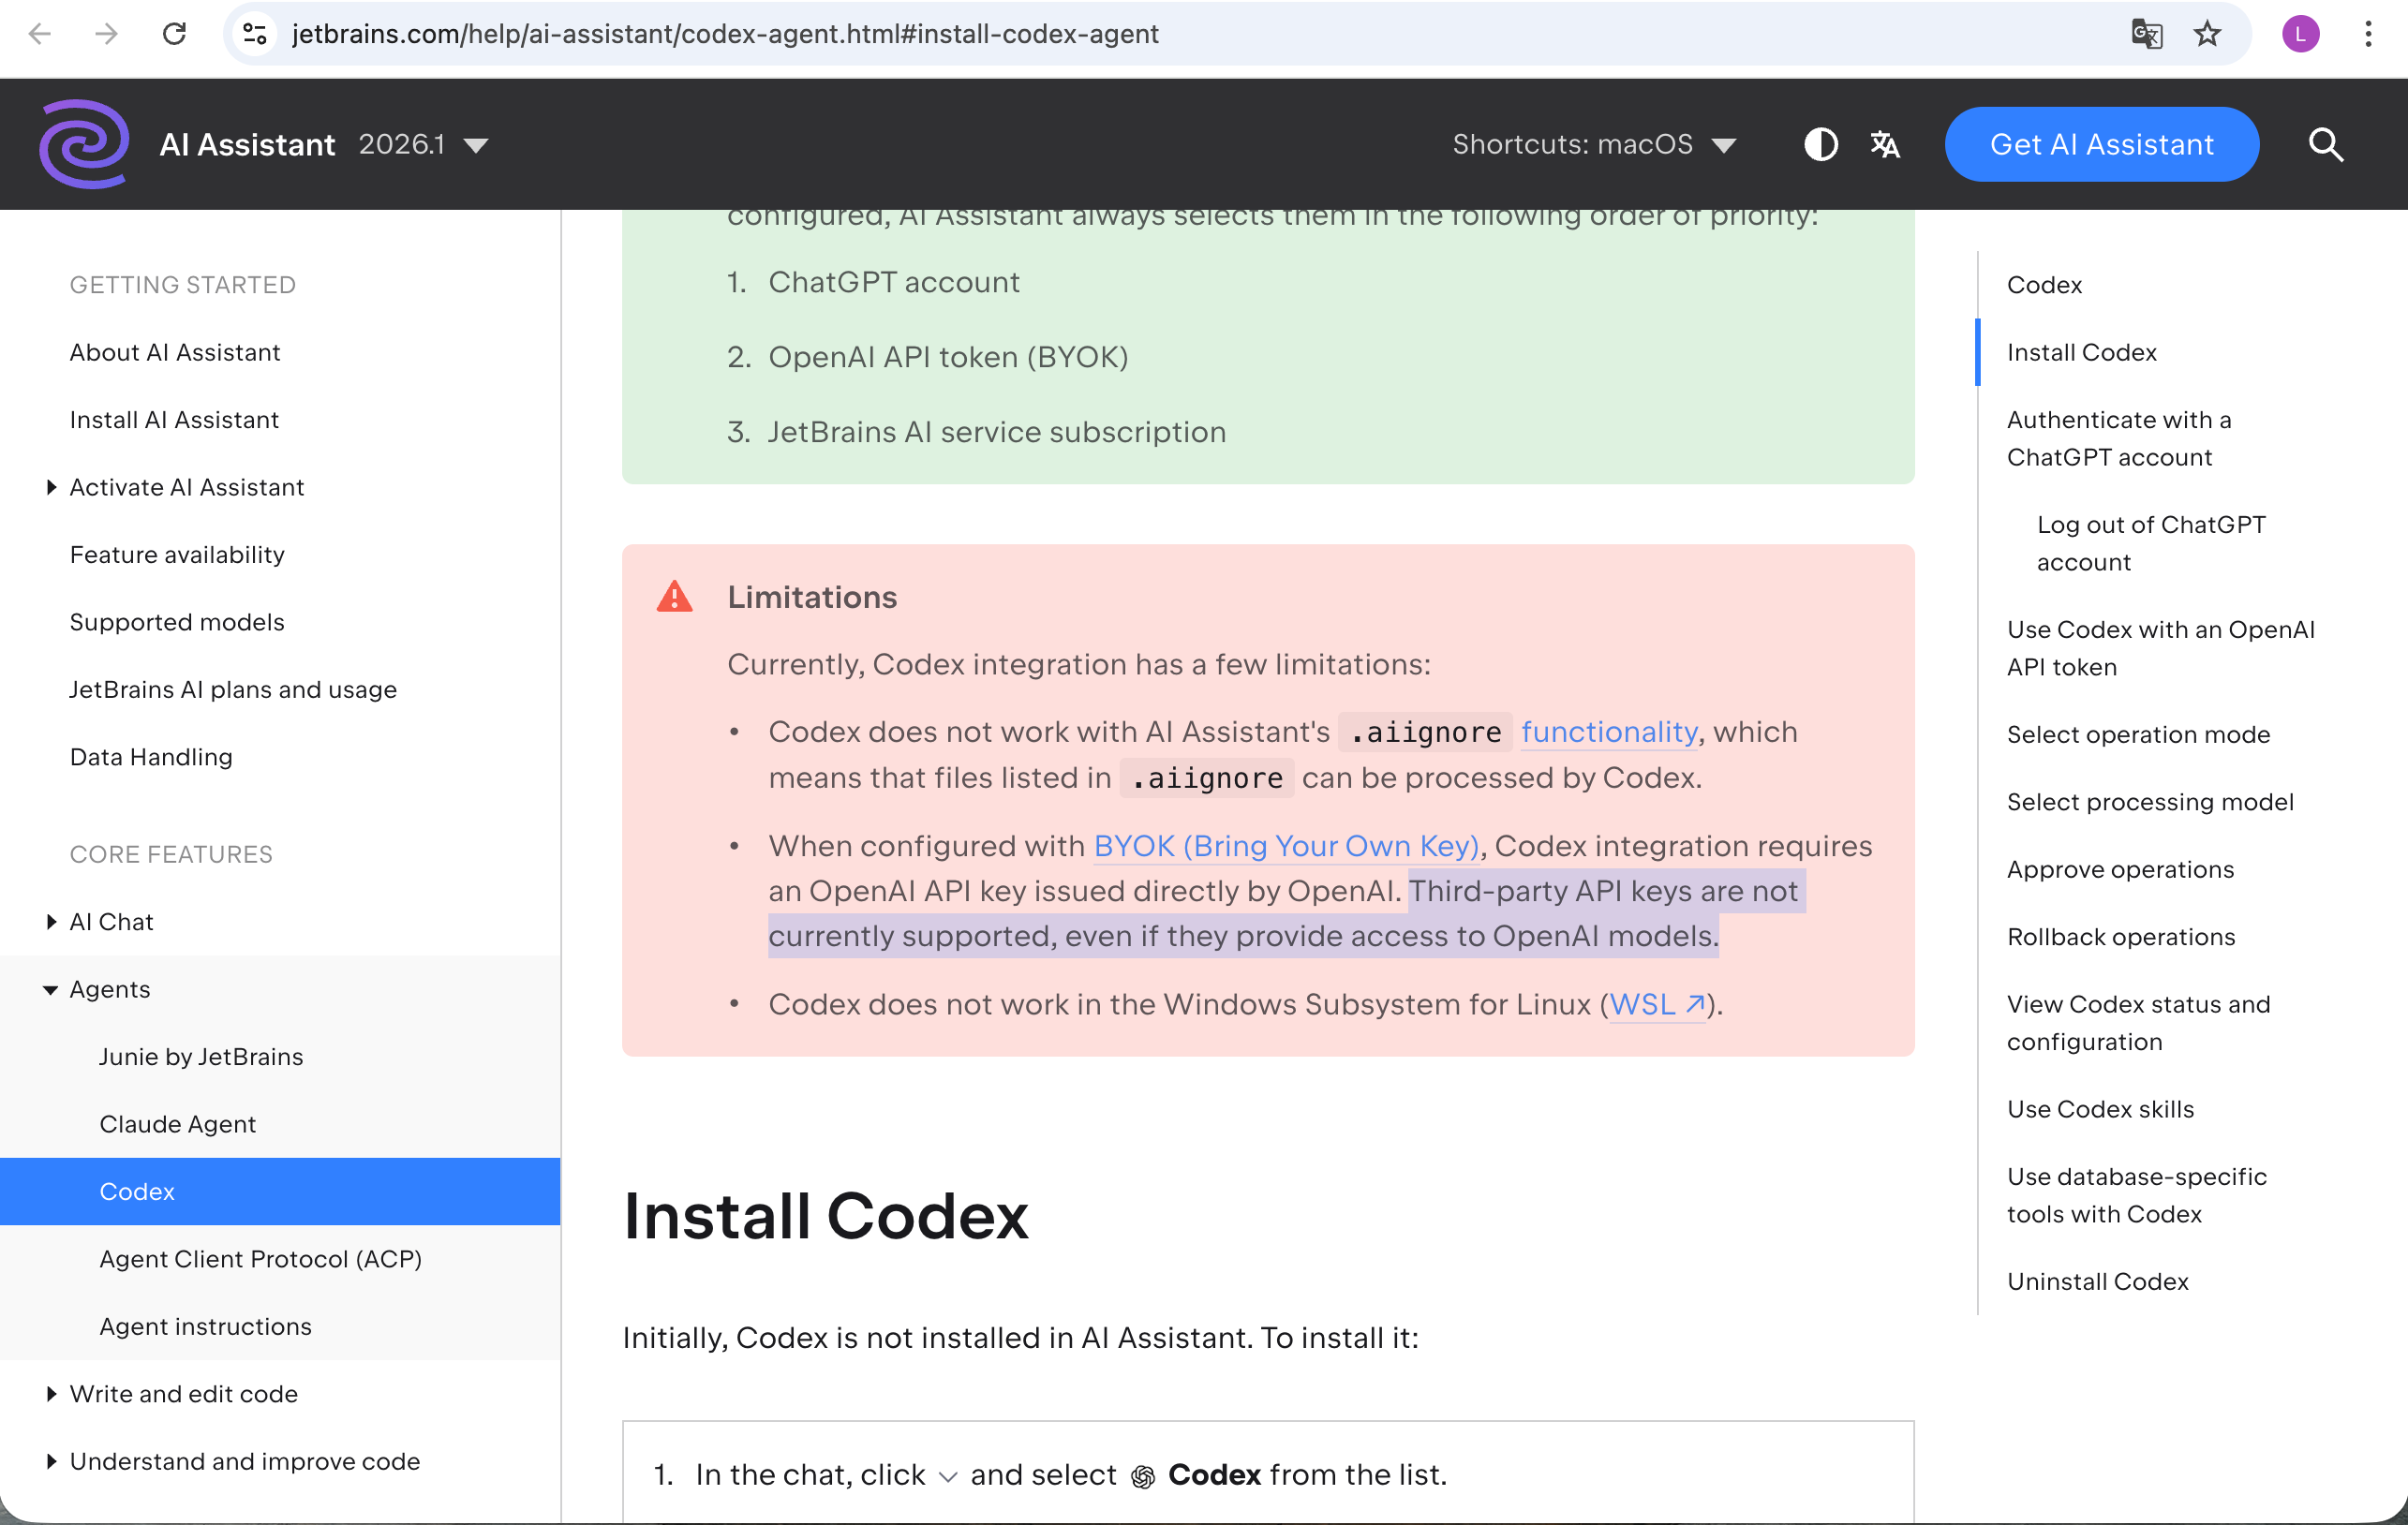Jump to Rollback operations section
This screenshot has width=2408, height=1525.
click(x=2121, y=937)
